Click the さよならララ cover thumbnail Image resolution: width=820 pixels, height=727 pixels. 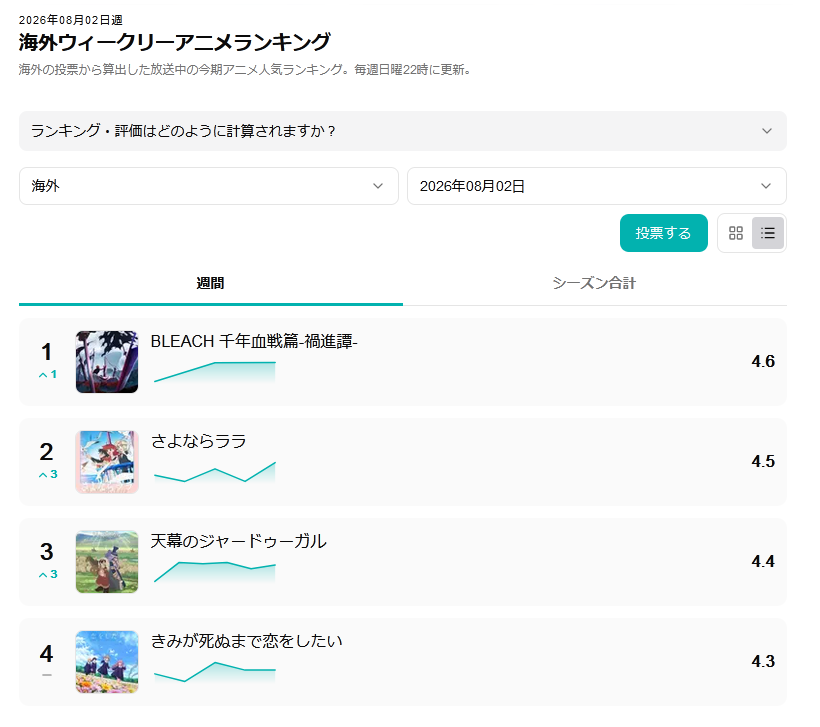(107, 462)
